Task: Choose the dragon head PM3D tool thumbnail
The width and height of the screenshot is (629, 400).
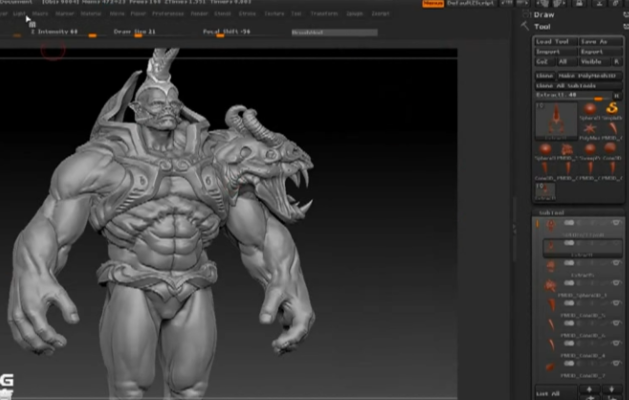Action: (567, 150)
